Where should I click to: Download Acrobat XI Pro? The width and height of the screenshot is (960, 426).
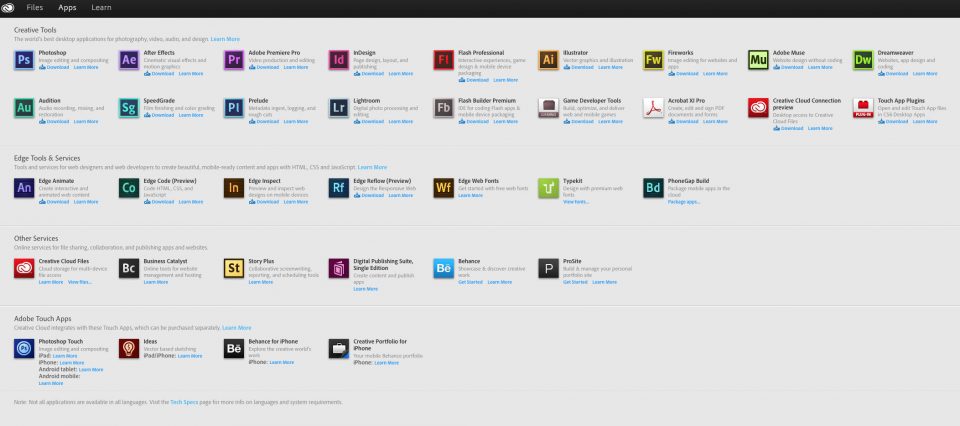683,121
